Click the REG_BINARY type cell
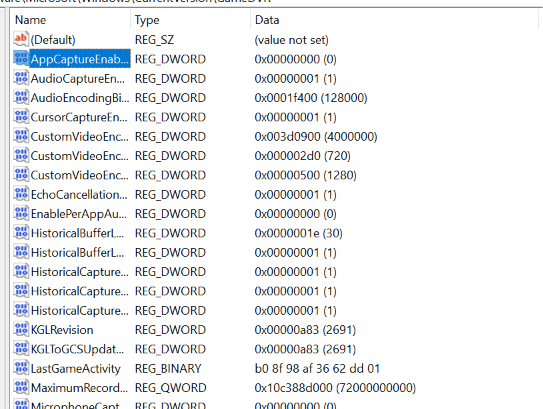The height and width of the screenshot is (409, 543). [x=168, y=369]
